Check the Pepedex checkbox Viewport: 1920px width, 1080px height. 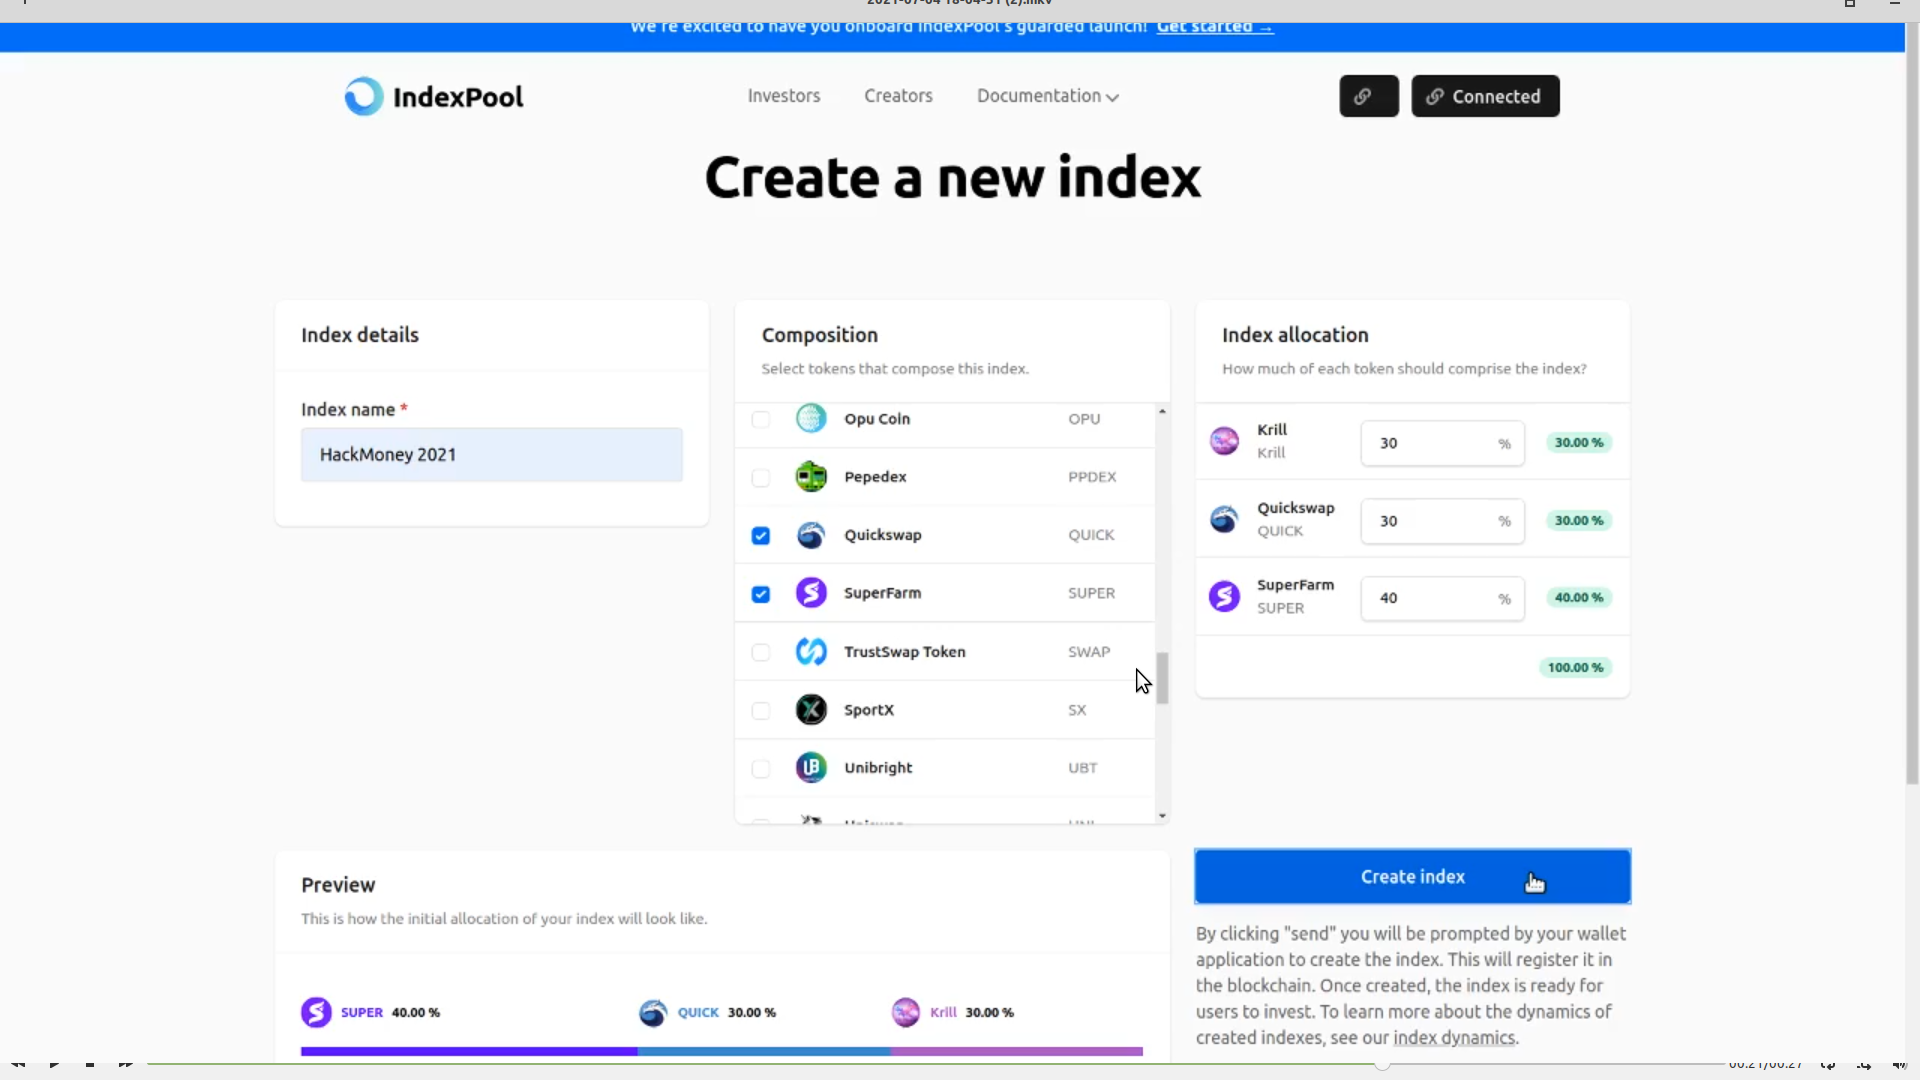761,478
